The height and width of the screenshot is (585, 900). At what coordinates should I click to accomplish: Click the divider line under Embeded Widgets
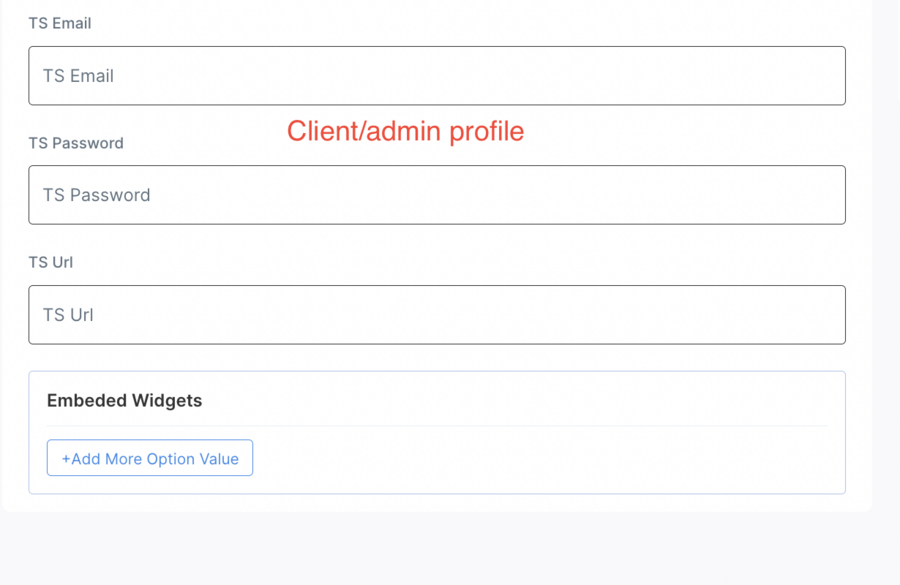point(436,426)
